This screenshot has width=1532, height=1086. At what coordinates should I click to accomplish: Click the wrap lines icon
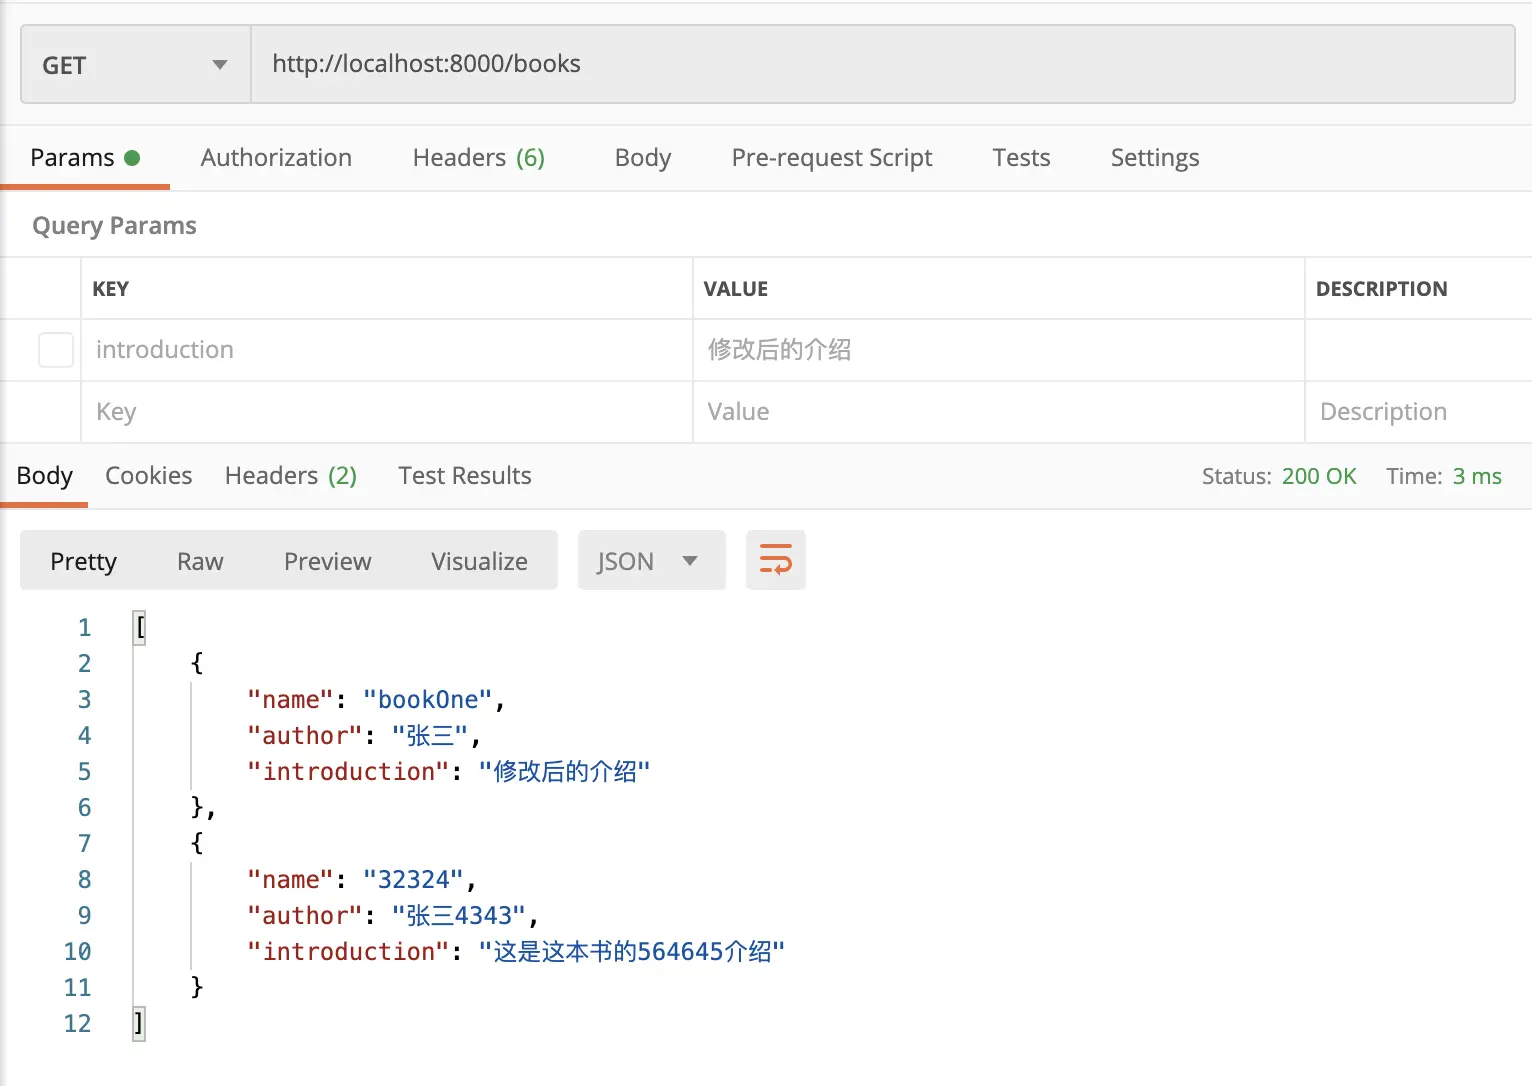(775, 560)
